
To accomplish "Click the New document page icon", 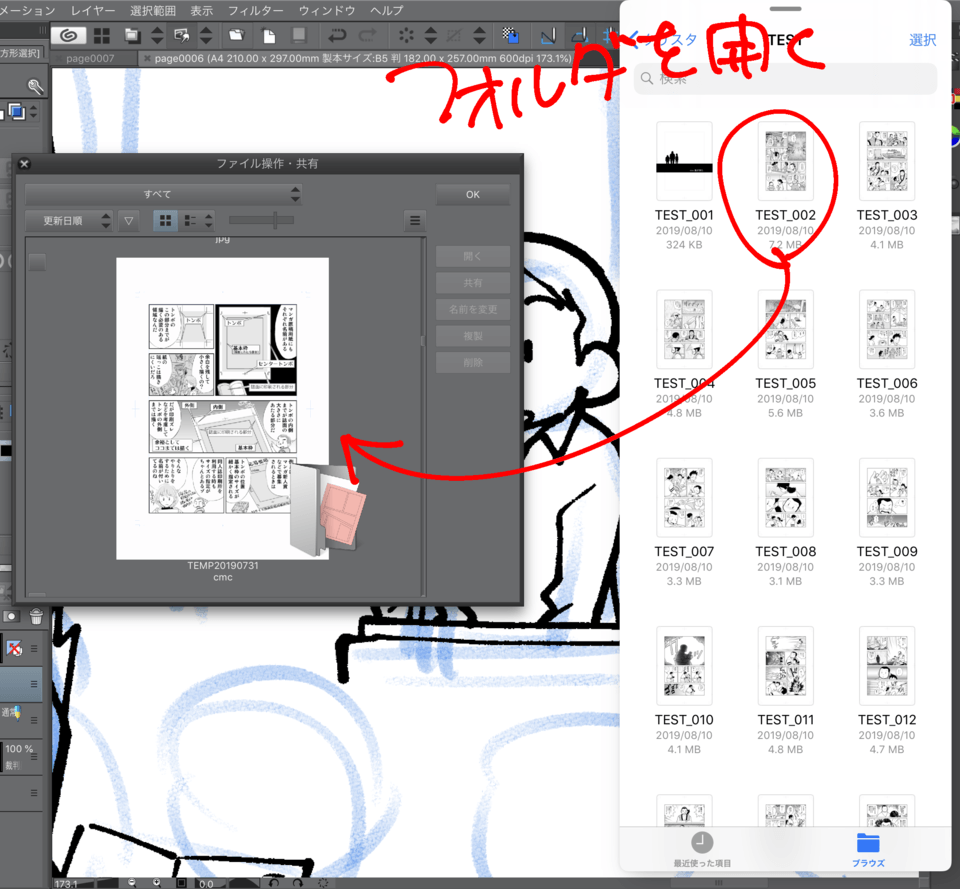I will point(269,36).
